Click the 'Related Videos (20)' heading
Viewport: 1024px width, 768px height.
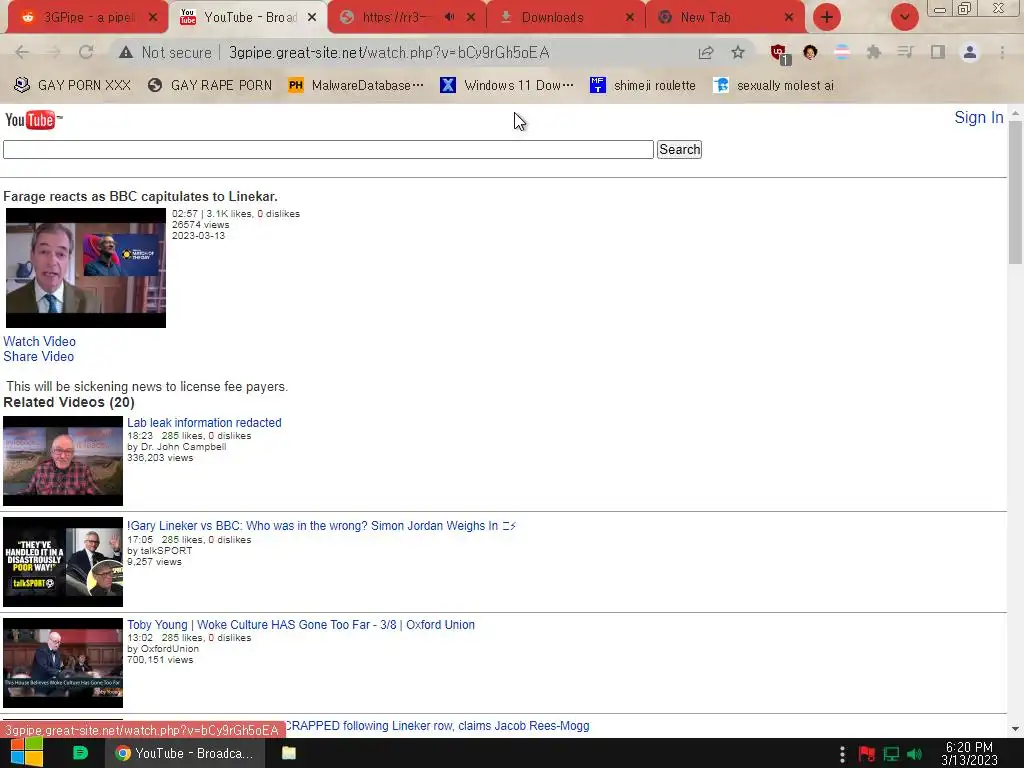click(x=69, y=402)
